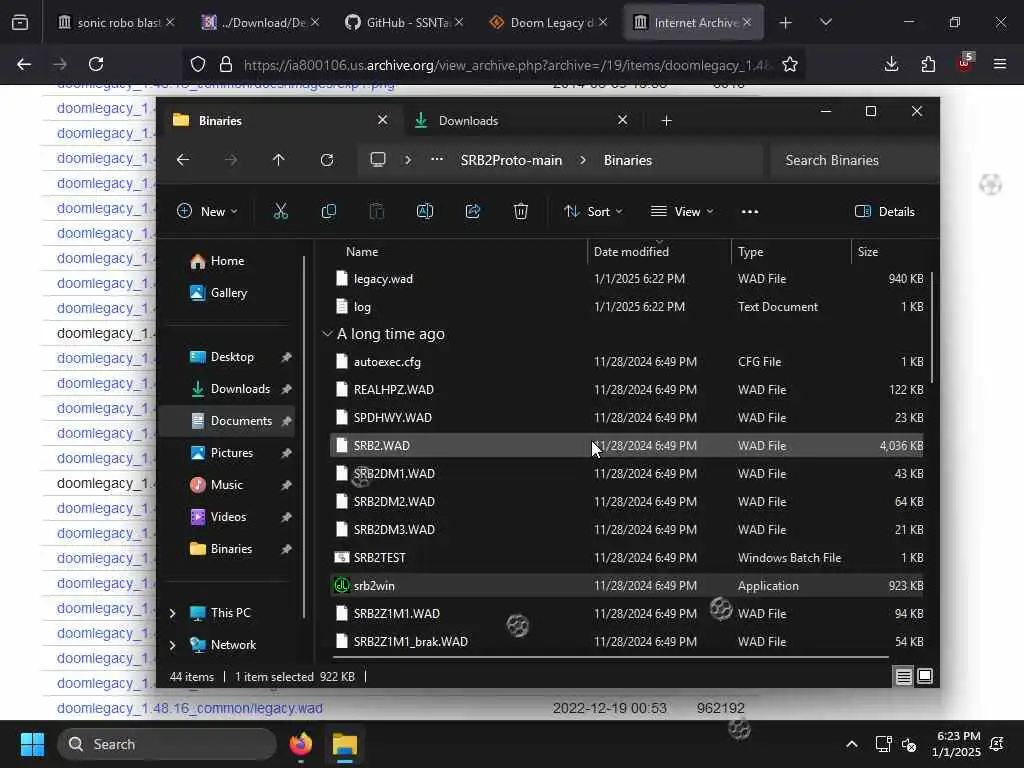
Task: Switch to the ../Download/ Firefox tab
Action: 260,23
